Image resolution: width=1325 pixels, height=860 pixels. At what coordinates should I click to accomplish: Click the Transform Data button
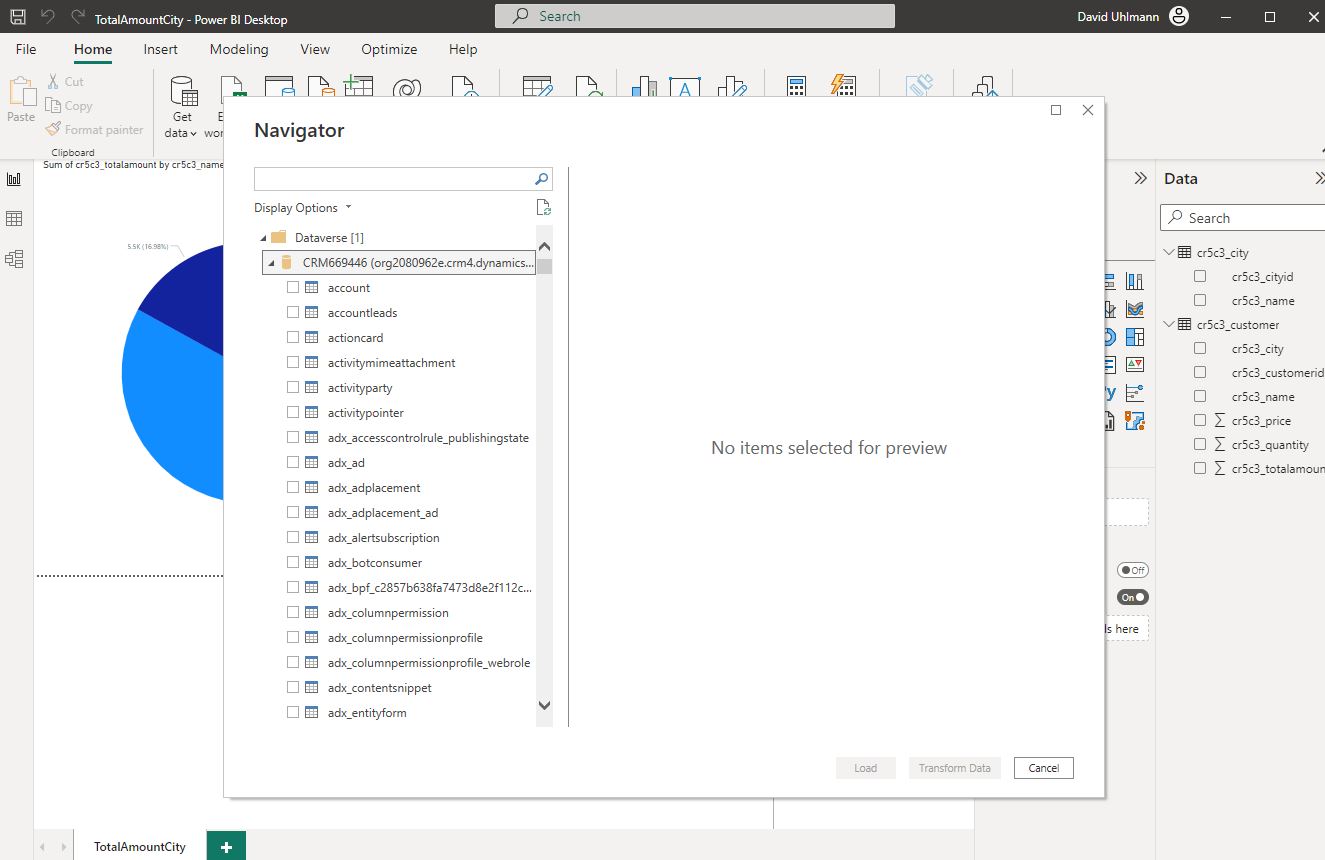tap(955, 768)
